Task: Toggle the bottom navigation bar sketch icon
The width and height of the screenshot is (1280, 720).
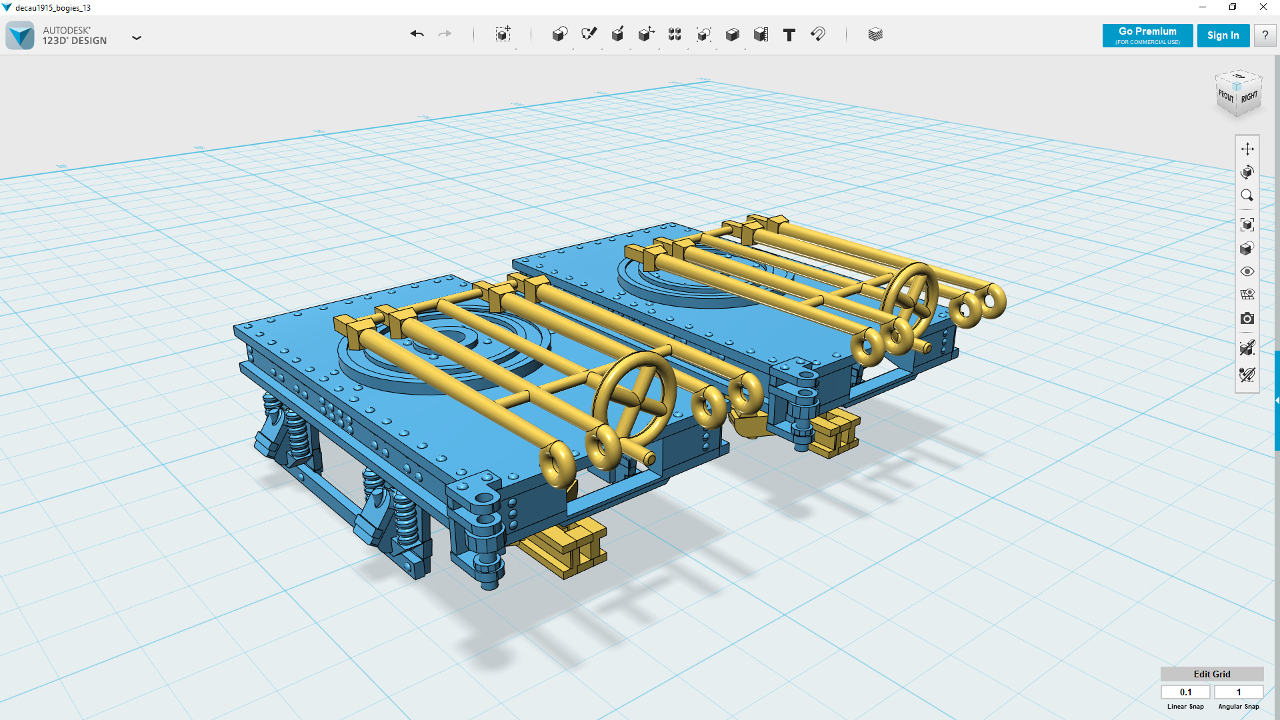Action: pos(1247,375)
